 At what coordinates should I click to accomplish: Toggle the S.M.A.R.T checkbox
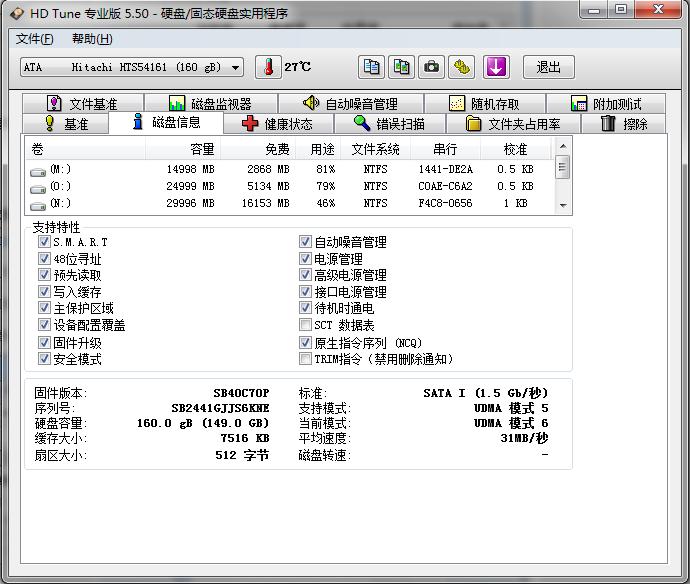44,242
